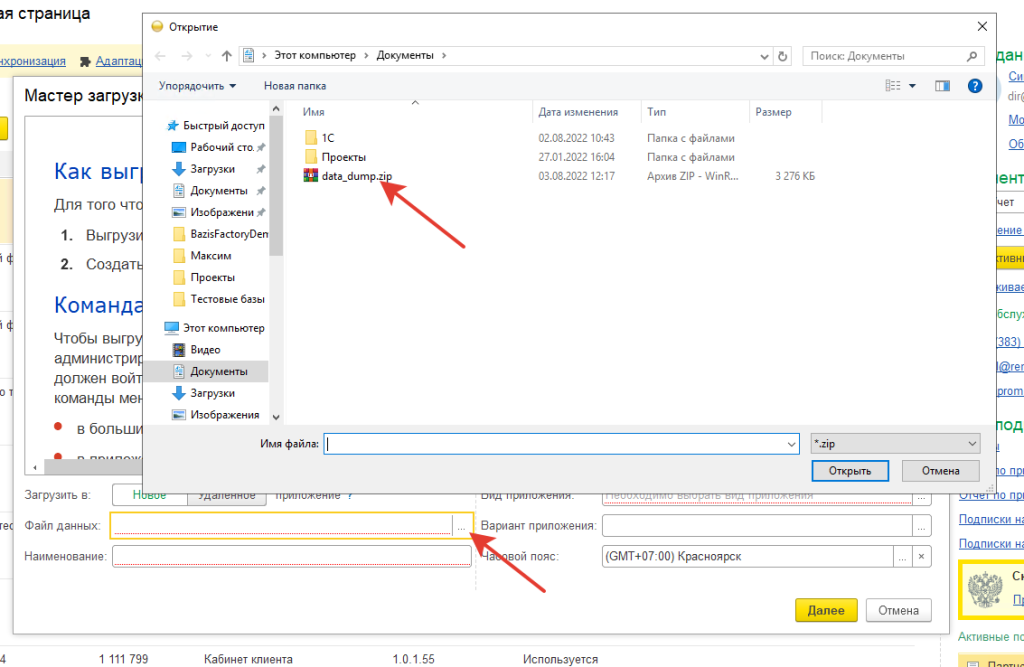Open the pinned Загрузки under Быстрый доступ

click(218, 169)
